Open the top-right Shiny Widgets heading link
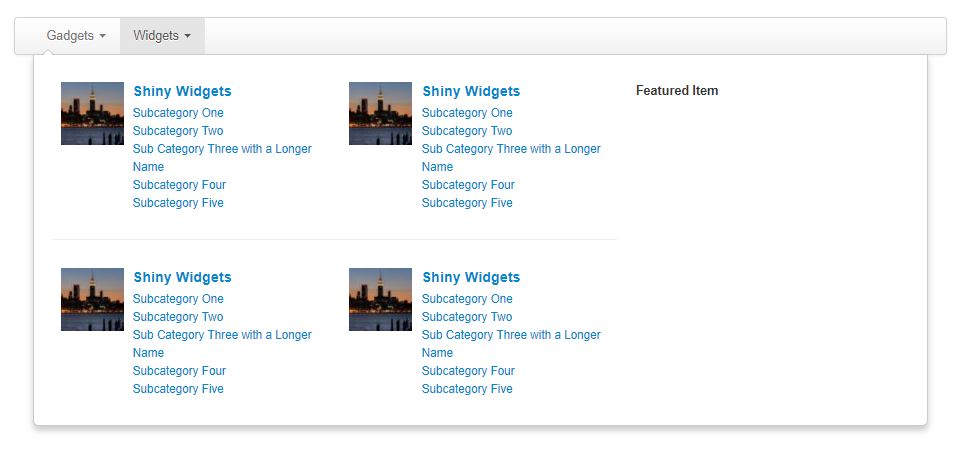The image size is (968, 454). pos(471,91)
